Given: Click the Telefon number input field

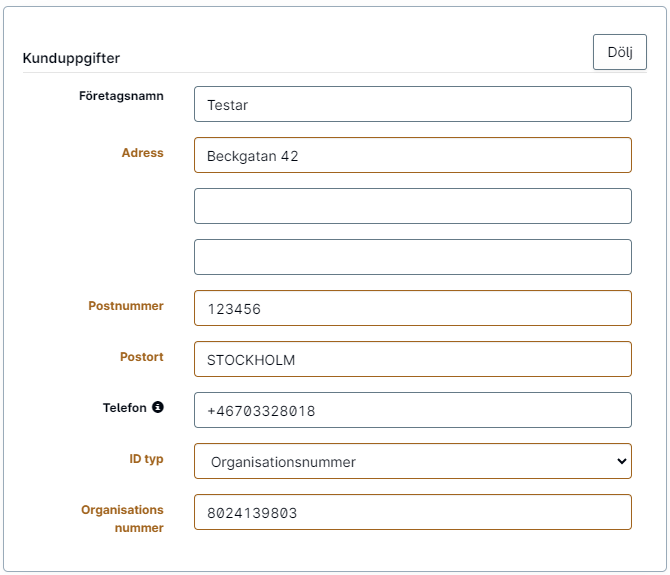Looking at the screenshot, I should click(x=413, y=410).
